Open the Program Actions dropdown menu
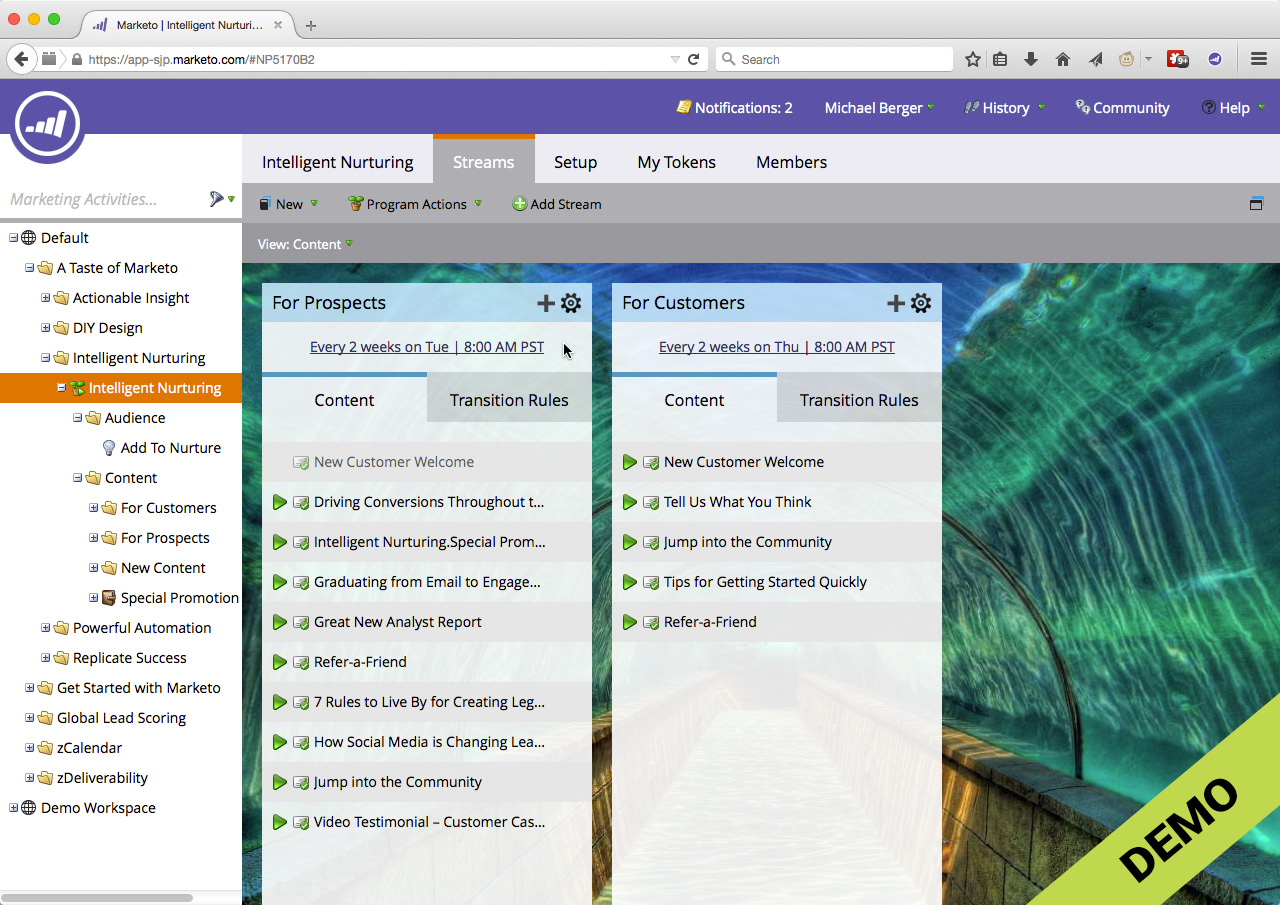 tap(415, 204)
